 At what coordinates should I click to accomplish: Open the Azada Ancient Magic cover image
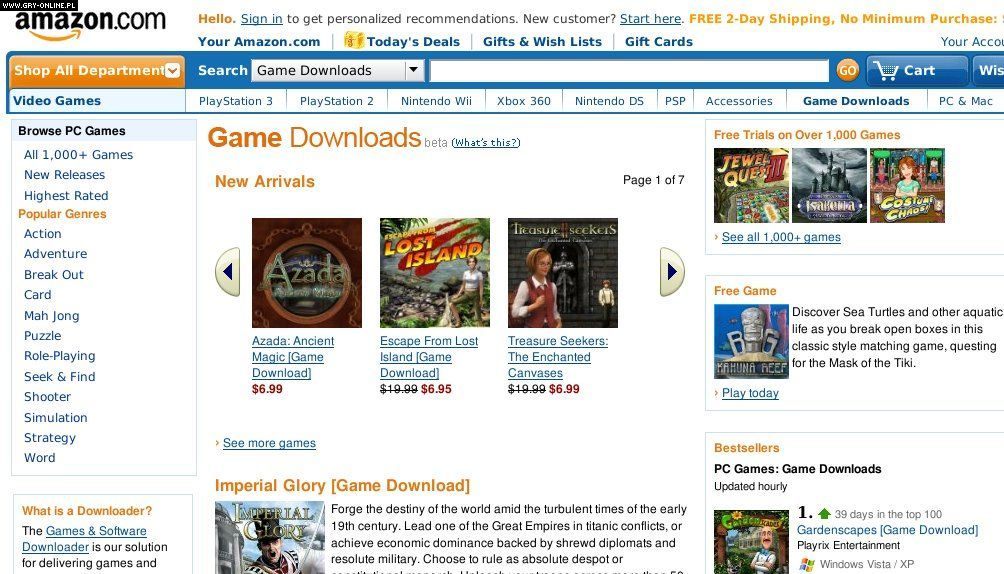tap(307, 273)
